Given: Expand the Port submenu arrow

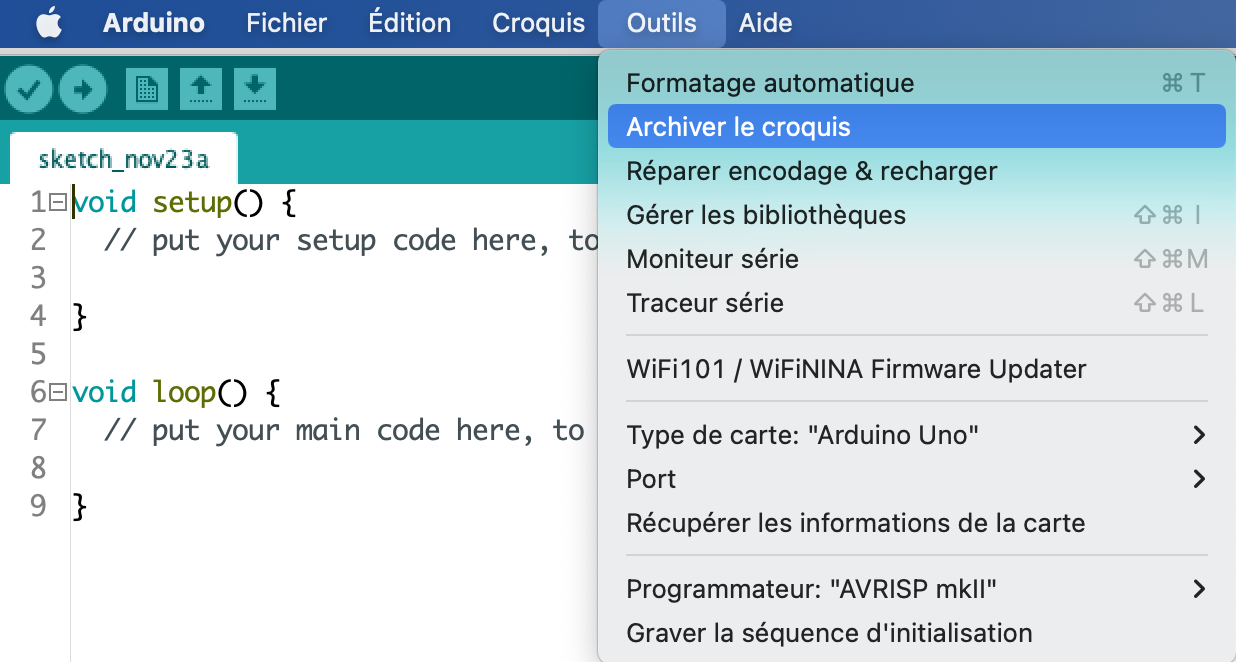Looking at the screenshot, I should (1199, 479).
